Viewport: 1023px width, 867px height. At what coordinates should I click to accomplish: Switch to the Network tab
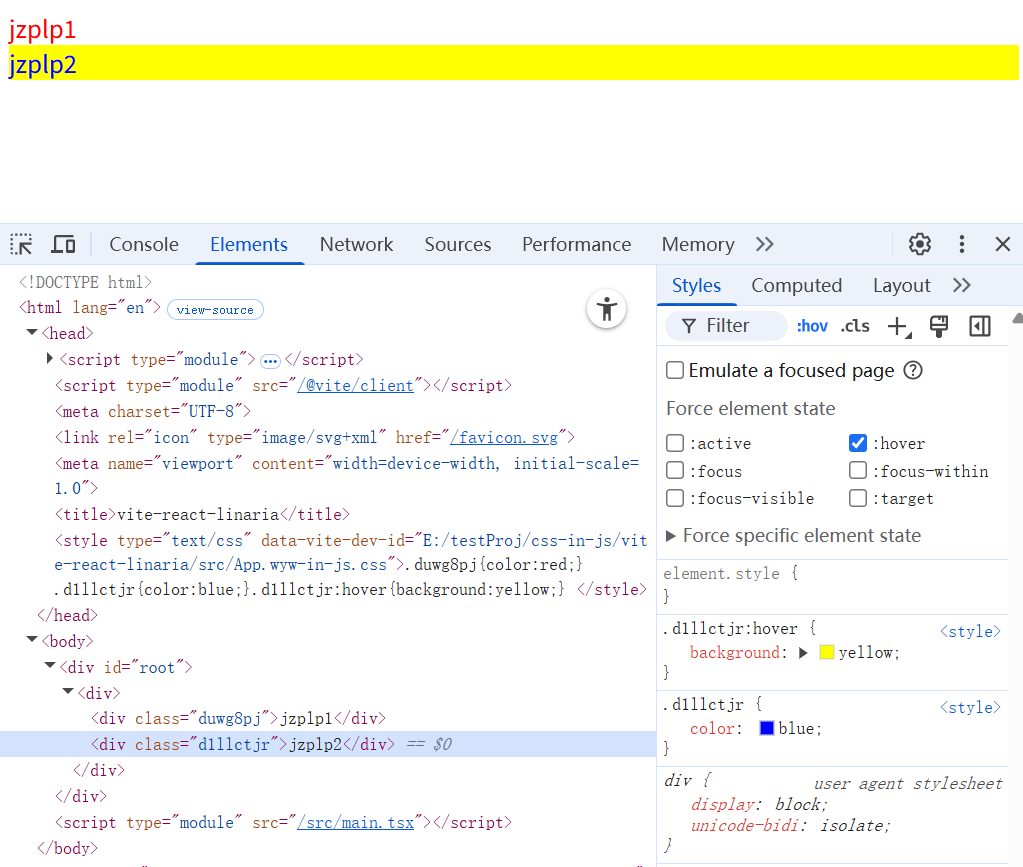pyautogui.click(x=356, y=245)
